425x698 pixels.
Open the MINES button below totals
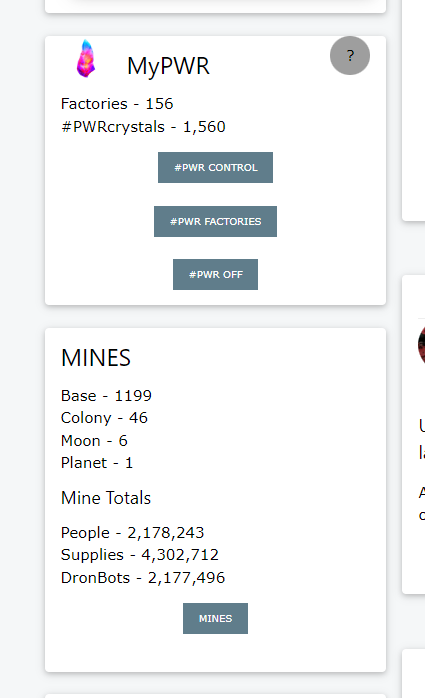[215, 618]
